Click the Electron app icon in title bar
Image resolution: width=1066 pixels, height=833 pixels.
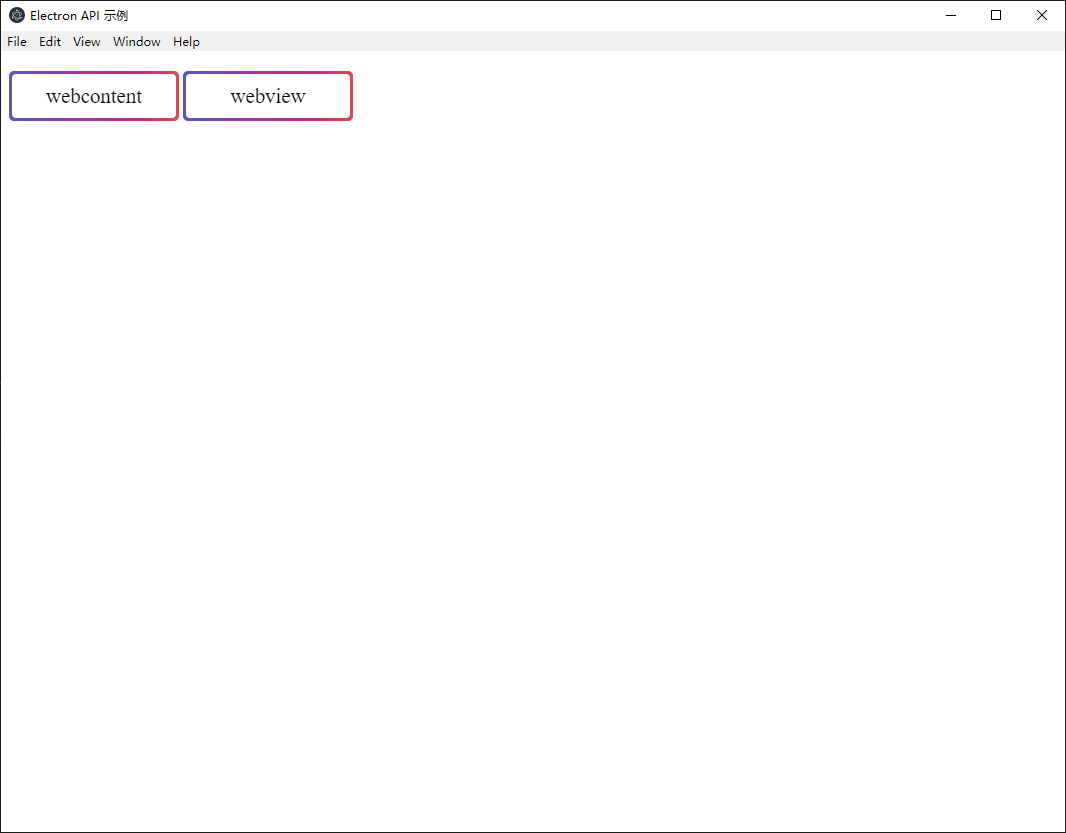click(17, 16)
